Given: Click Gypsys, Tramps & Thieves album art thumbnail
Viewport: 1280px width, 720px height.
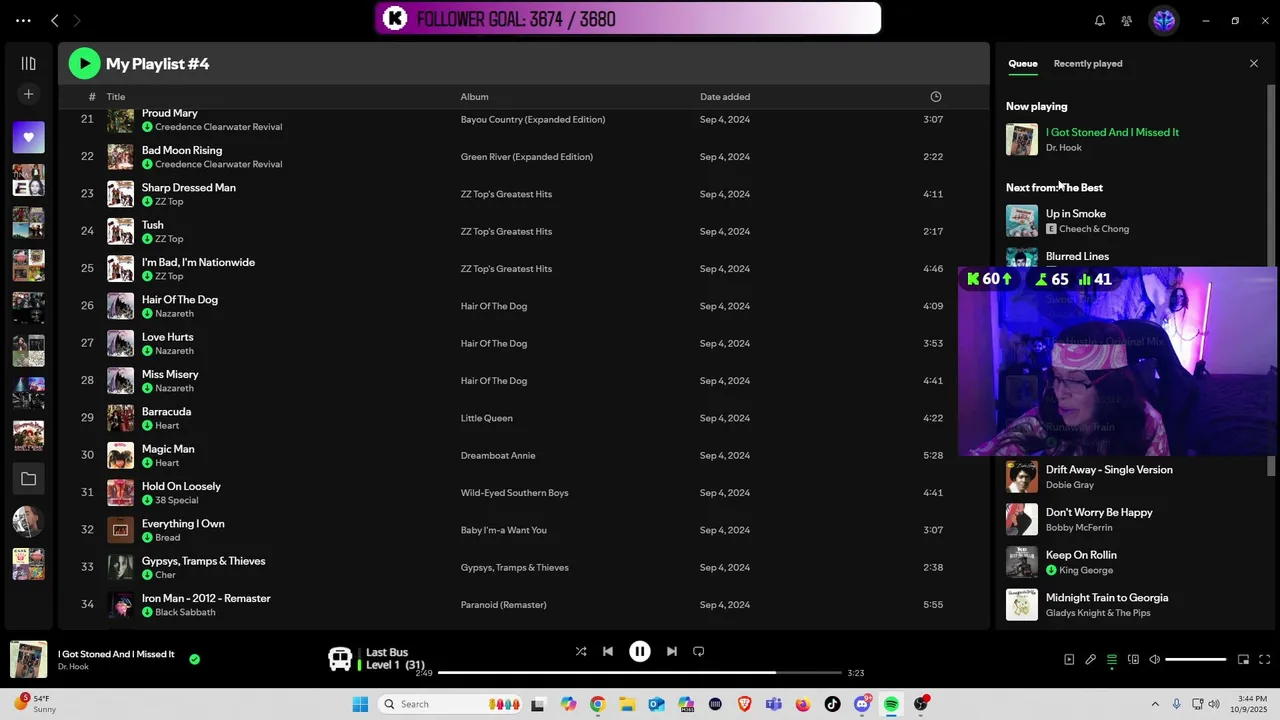Looking at the screenshot, I should [x=120, y=567].
